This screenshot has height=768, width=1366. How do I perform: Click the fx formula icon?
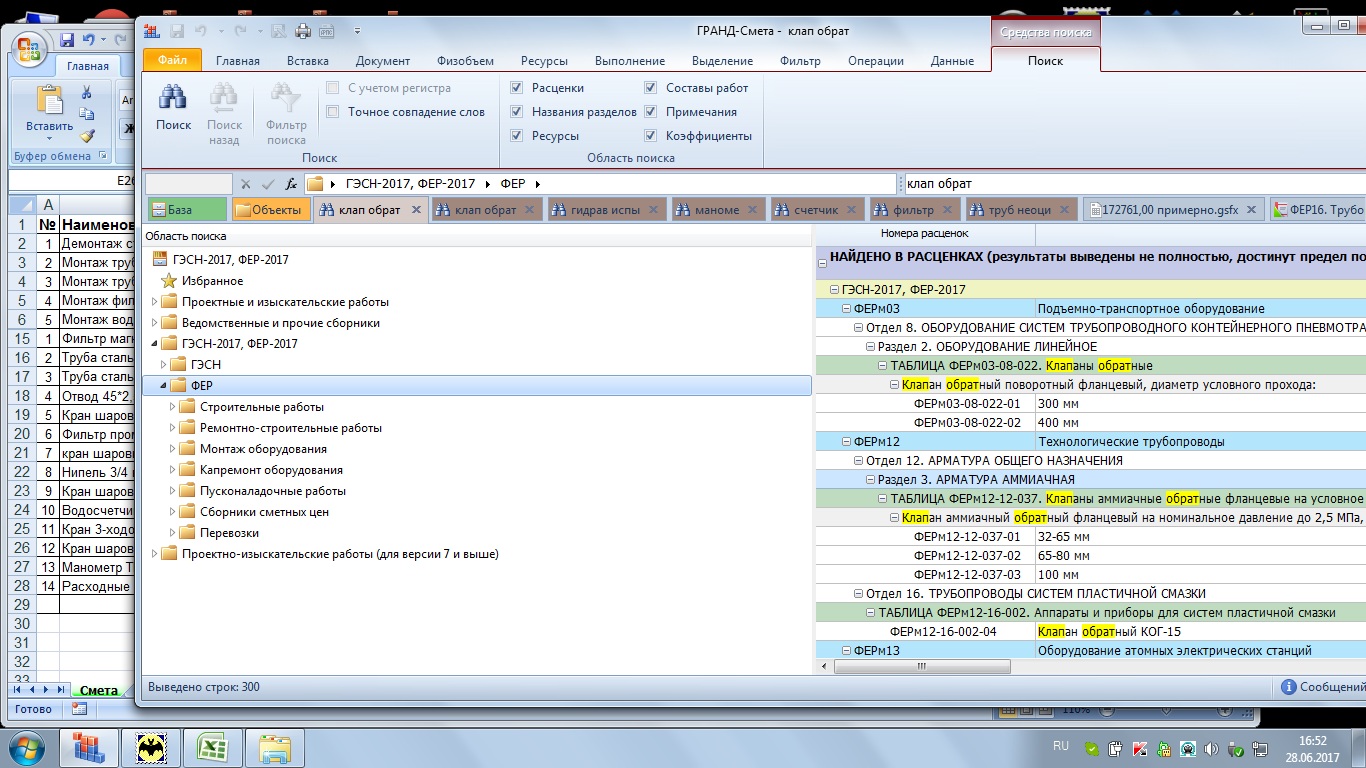pyautogui.click(x=291, y=184)
